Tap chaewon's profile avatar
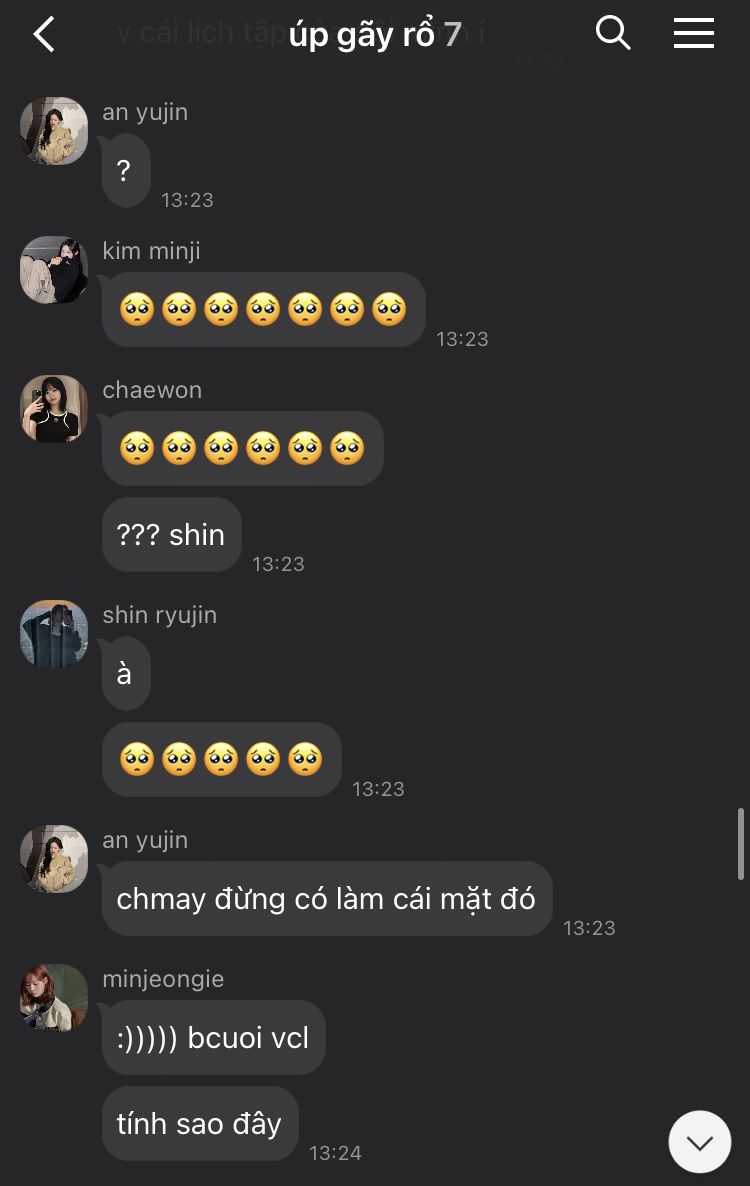This screenshot has width=750, height=1186. (x=54, y=409)
